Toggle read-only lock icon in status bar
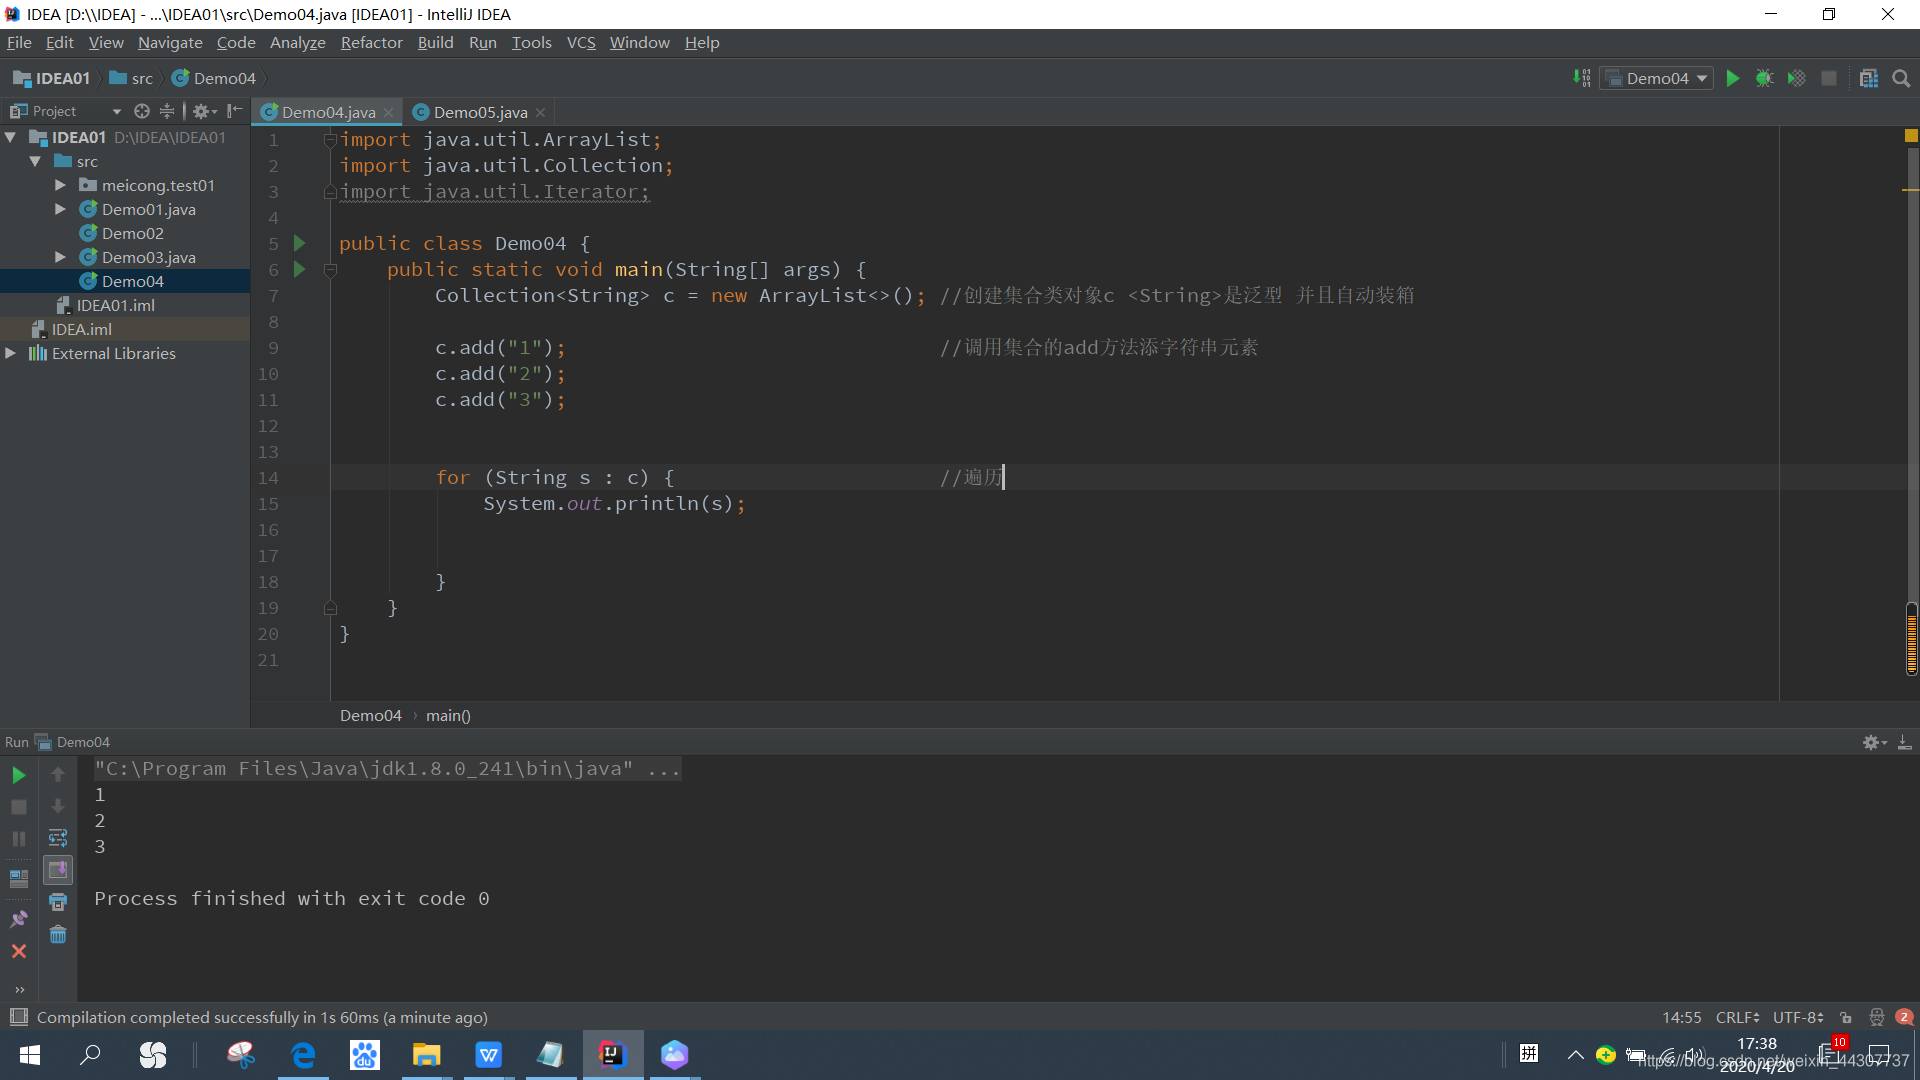Image resolution: width=1920 pixels, height=1080 pixels. tap(1846, 1017)
